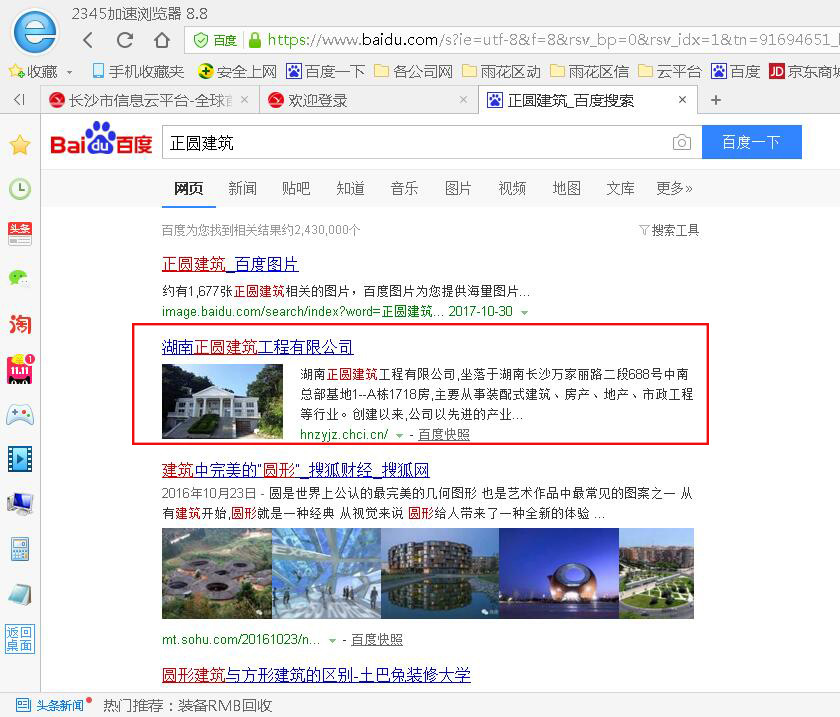
Task: Select 视频 search category
Action: 513,188
